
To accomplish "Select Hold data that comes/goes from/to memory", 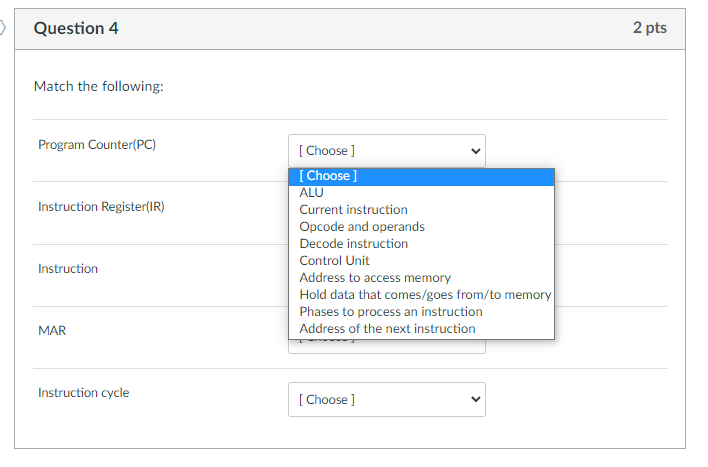I will [x=421, y=295].
